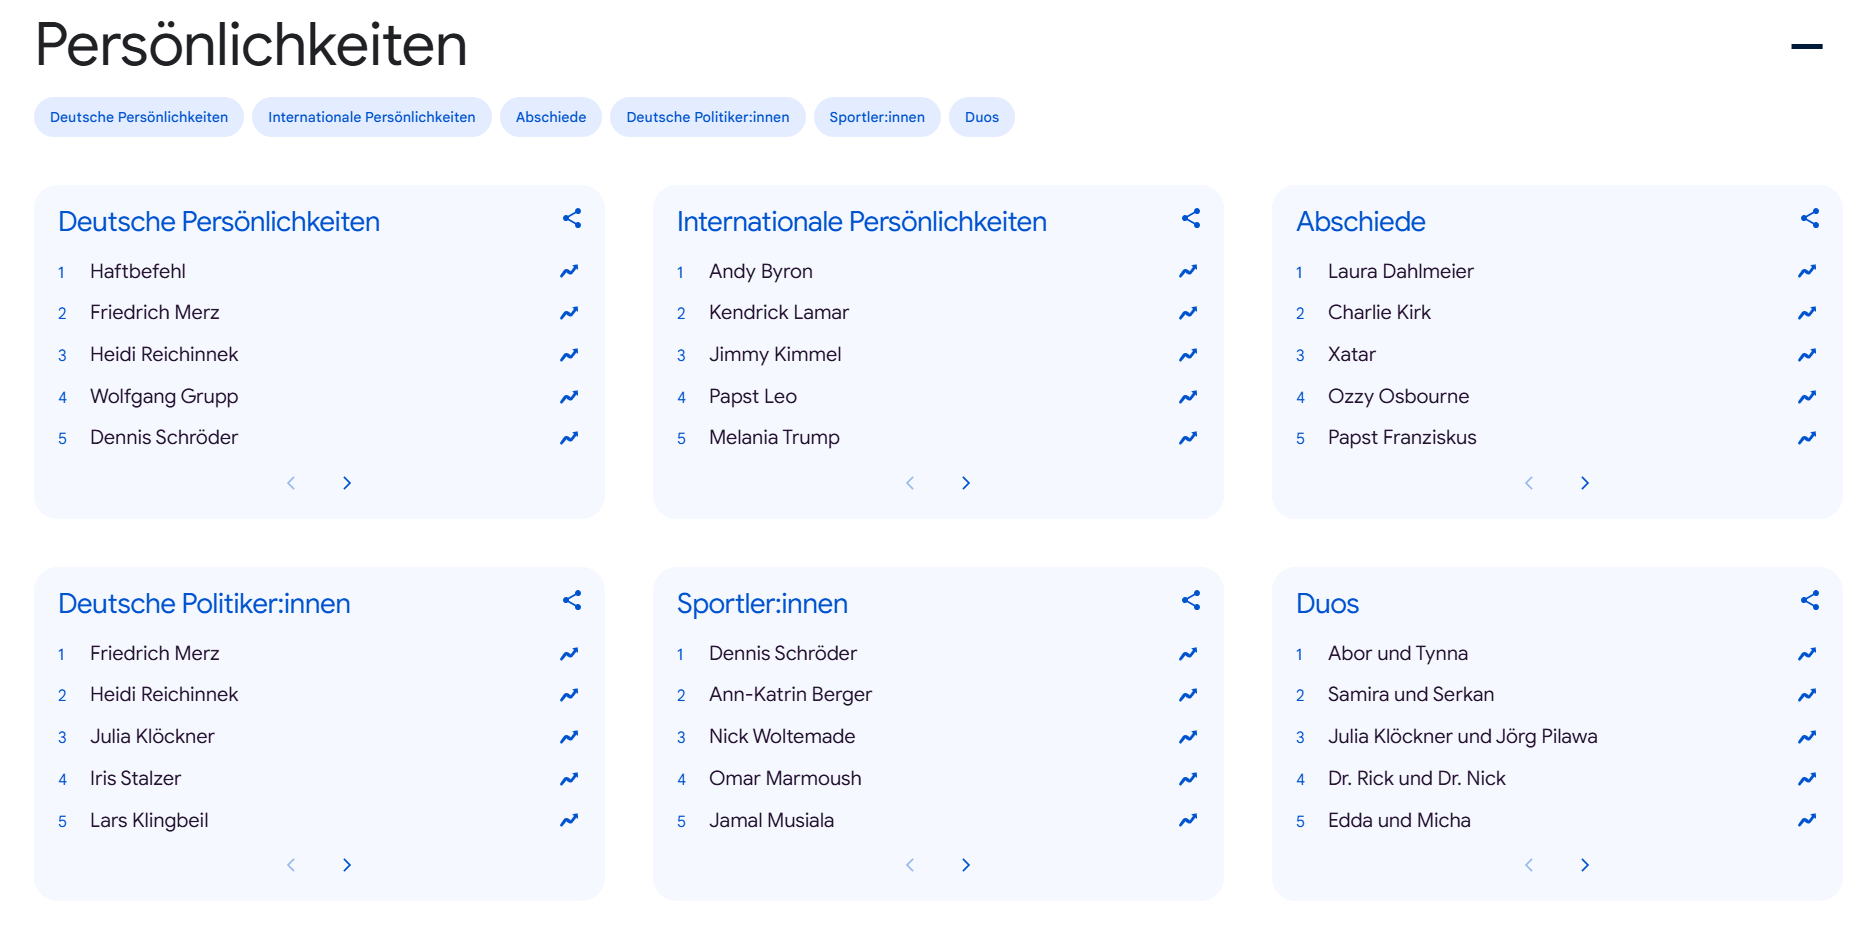Click the Laura Dahlmeier entry
Image resolution: width=1869 pixels, height=928 pixels.
[x=1400, y=271]
